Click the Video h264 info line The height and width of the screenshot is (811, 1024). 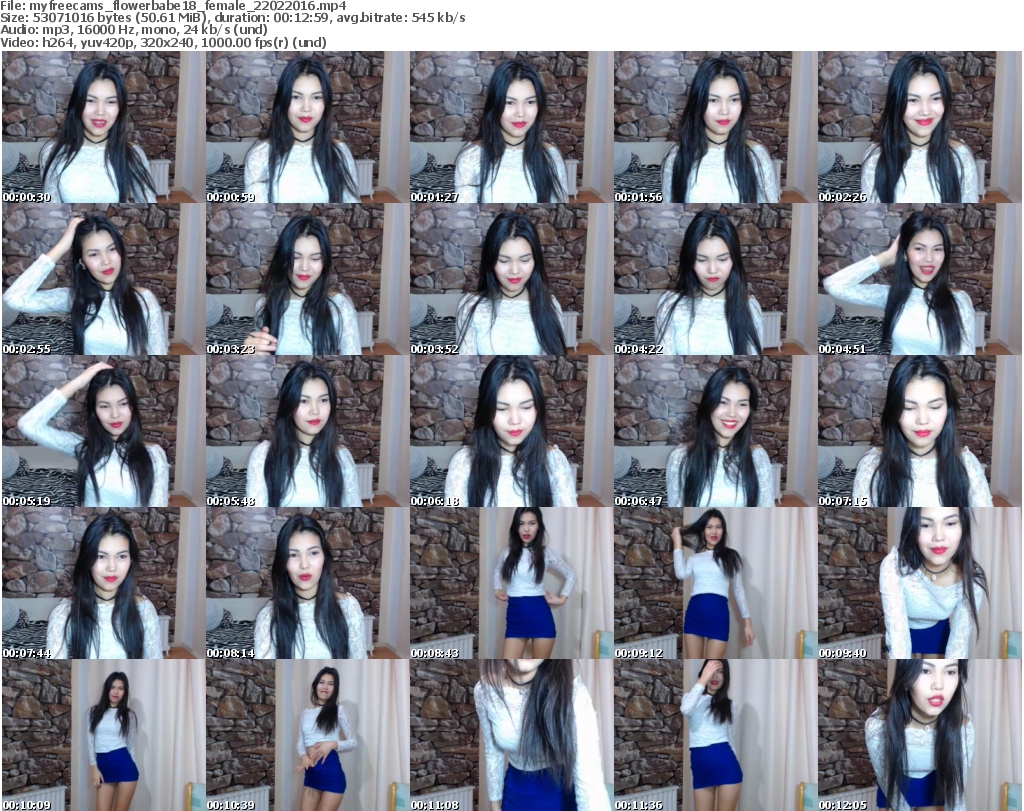(x=163, y=42)
